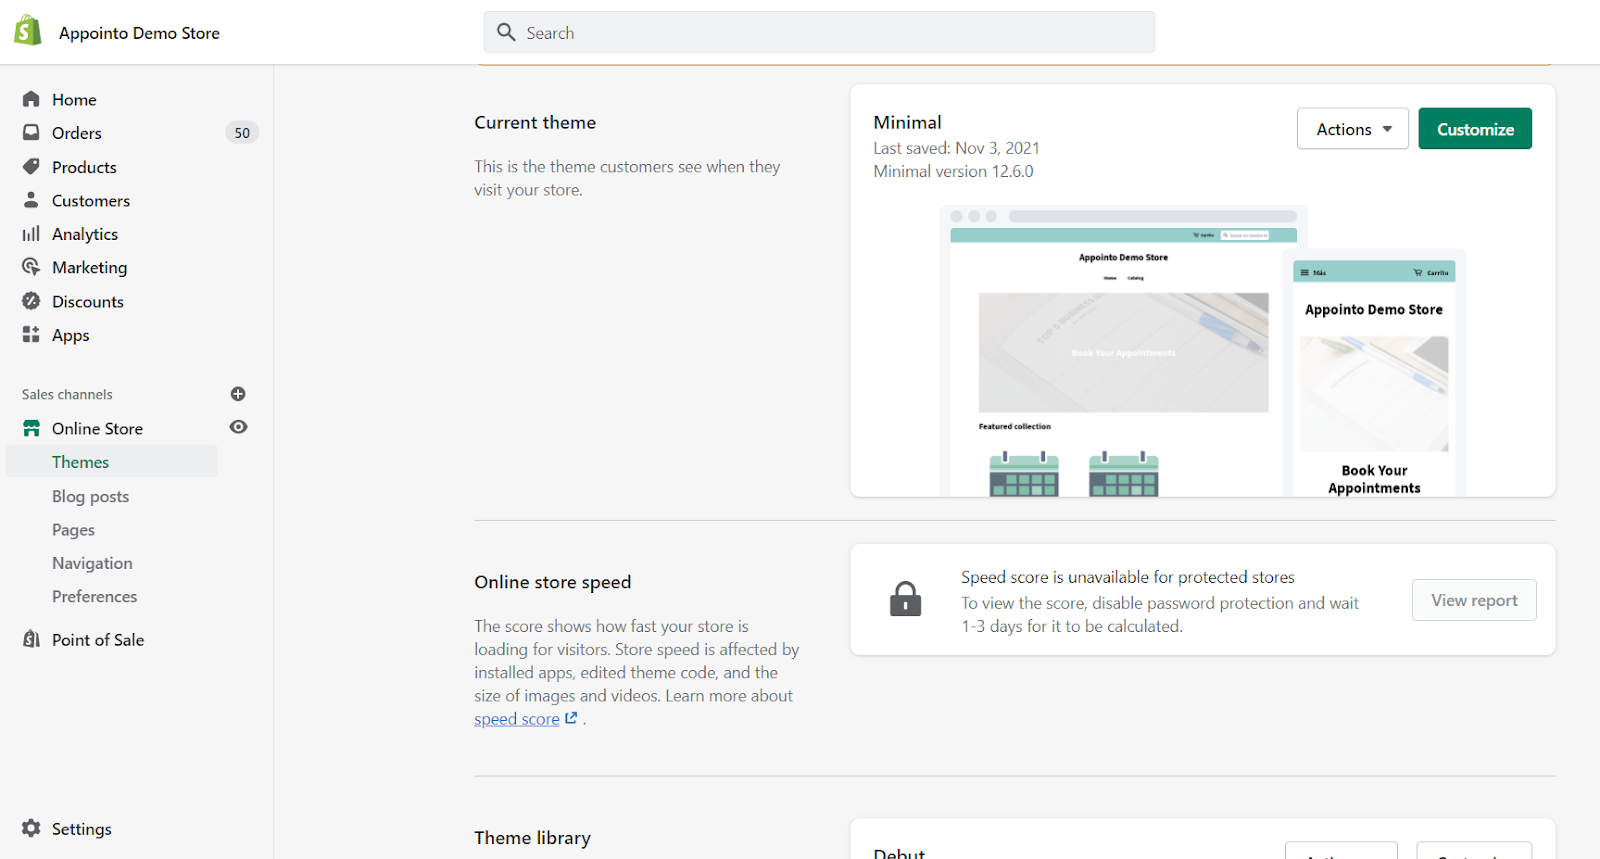The height and width of the screenshot is (859, 1600).
Task: Open Pages under Online Store
Action: point(73,530)
